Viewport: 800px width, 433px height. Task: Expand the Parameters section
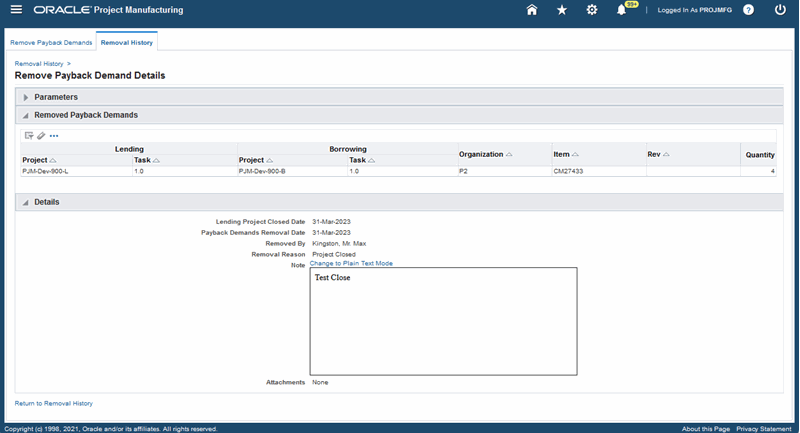point(26,97)
